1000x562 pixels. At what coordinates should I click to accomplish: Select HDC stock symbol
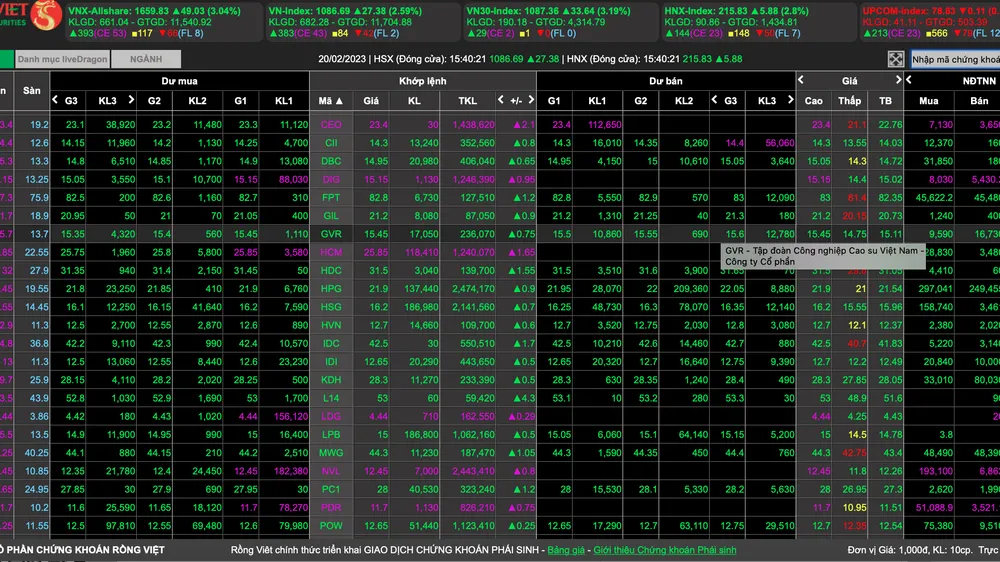331,271
